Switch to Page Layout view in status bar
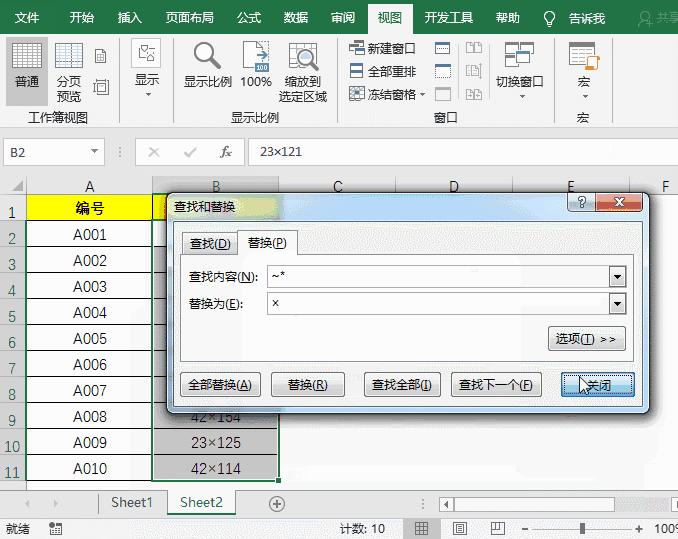Image resolution: width=678 pixels, height=539 pixels. (460, 528)
